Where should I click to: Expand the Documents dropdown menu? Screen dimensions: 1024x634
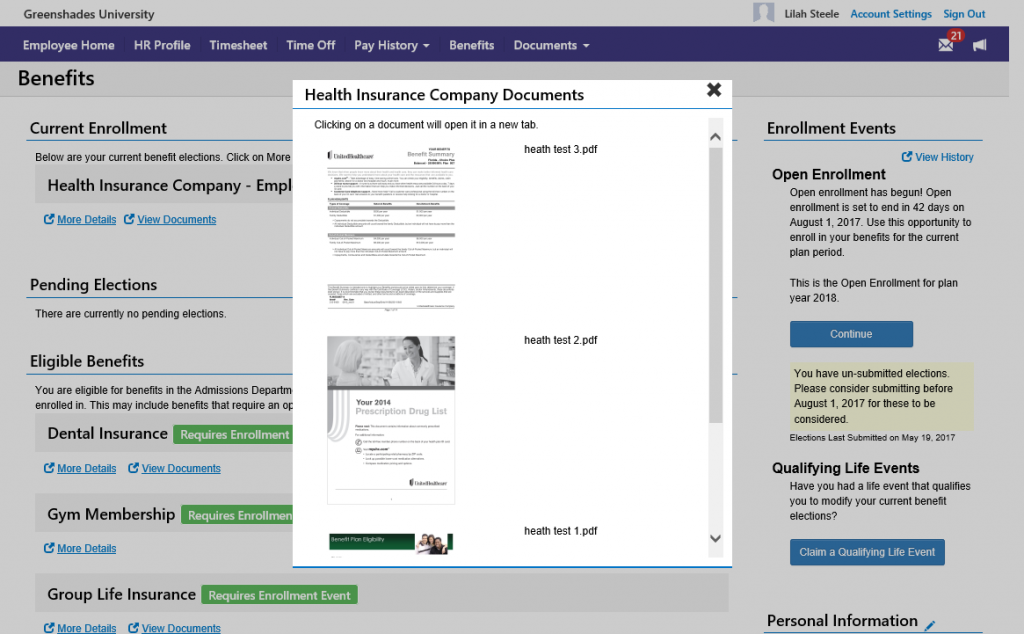coord(551,45)
